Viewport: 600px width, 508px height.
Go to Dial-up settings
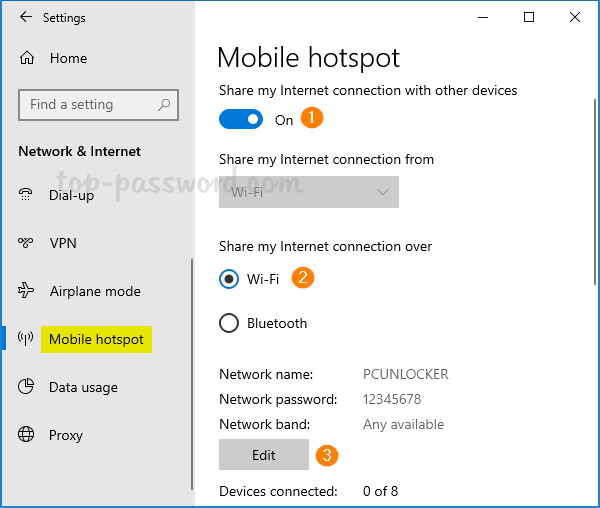[x=72, y=195]
